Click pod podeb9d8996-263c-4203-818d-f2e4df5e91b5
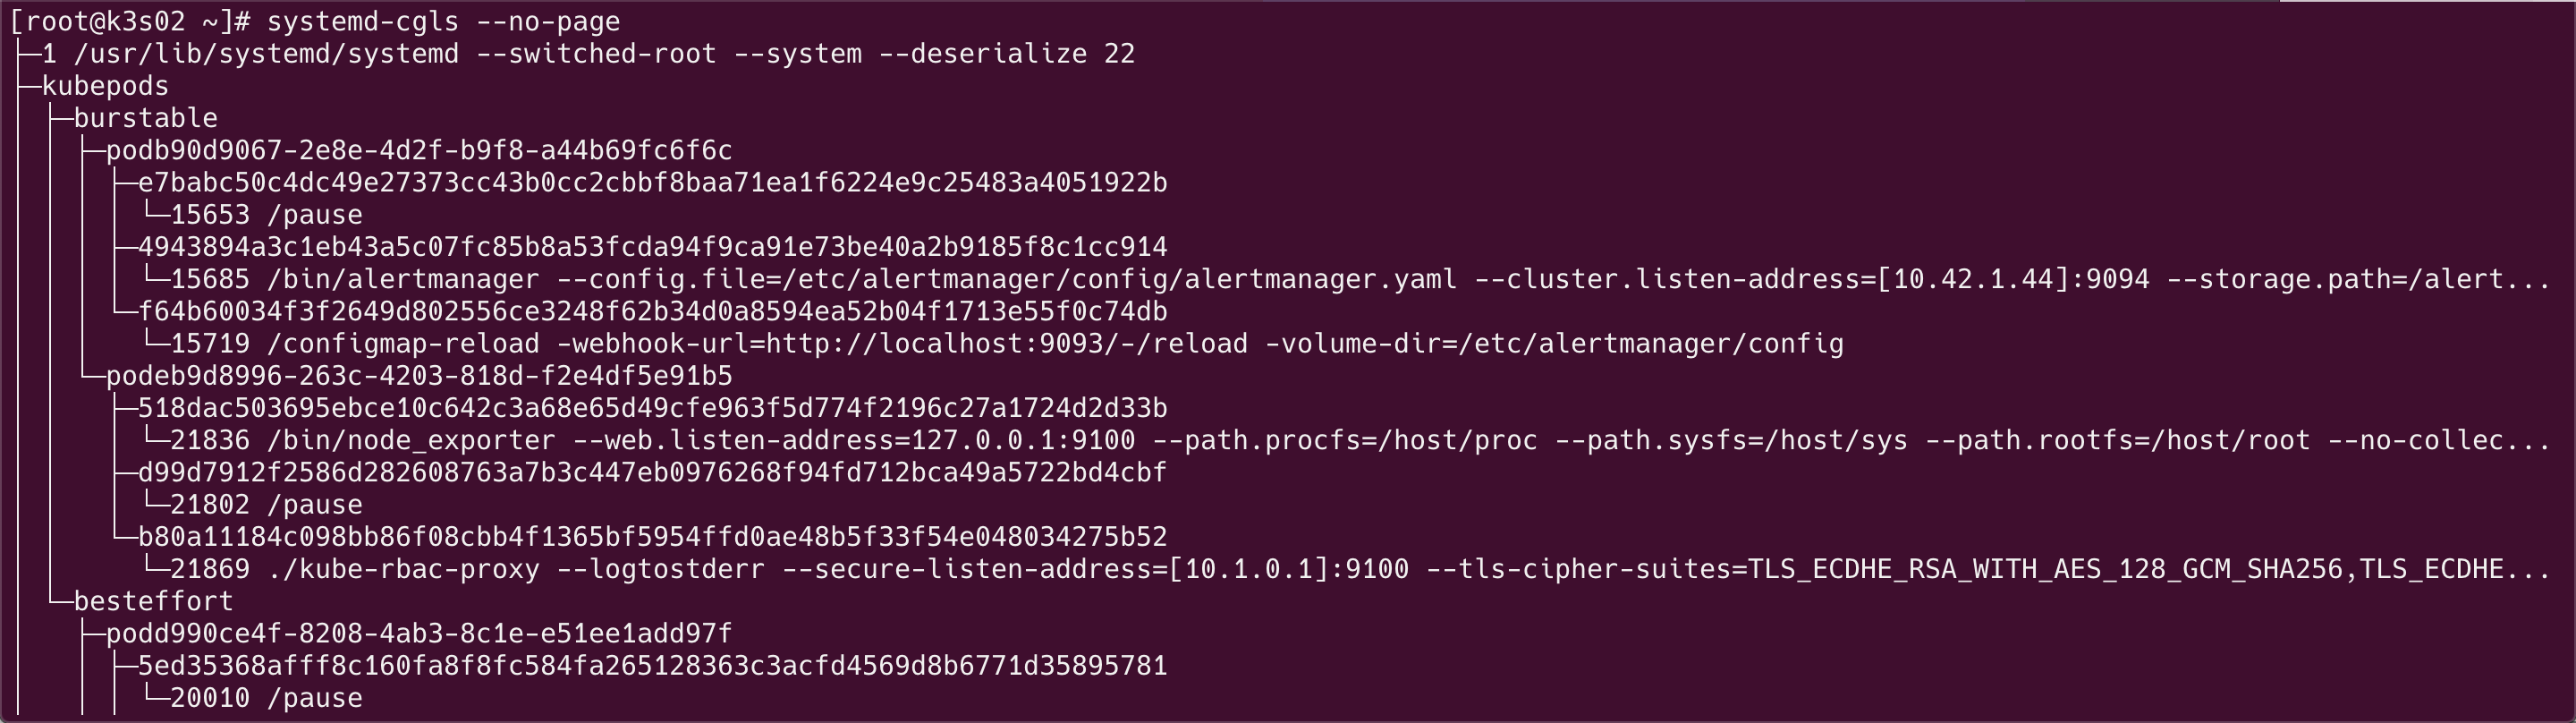2576x723 pixels. [x=419, y=376]
